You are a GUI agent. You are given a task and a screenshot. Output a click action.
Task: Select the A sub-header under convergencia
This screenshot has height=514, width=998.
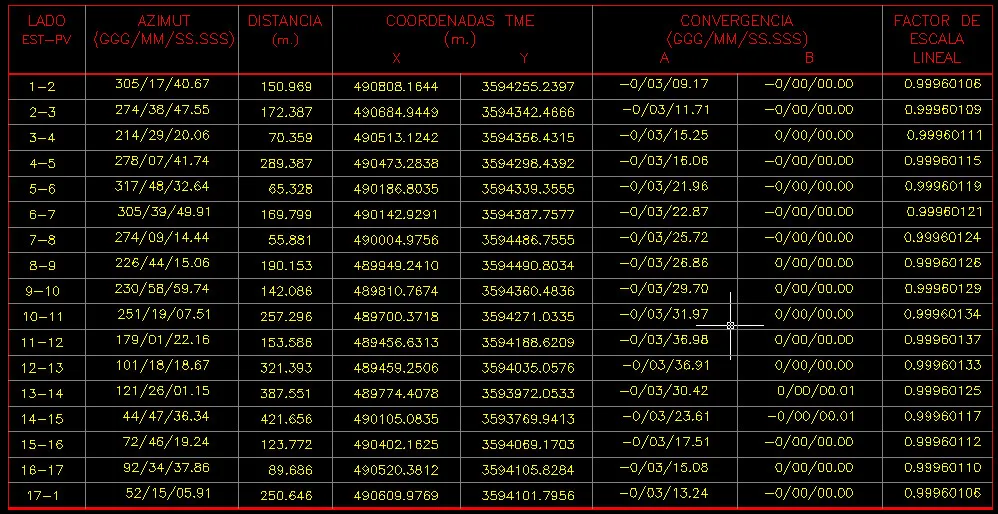point(664,59)
